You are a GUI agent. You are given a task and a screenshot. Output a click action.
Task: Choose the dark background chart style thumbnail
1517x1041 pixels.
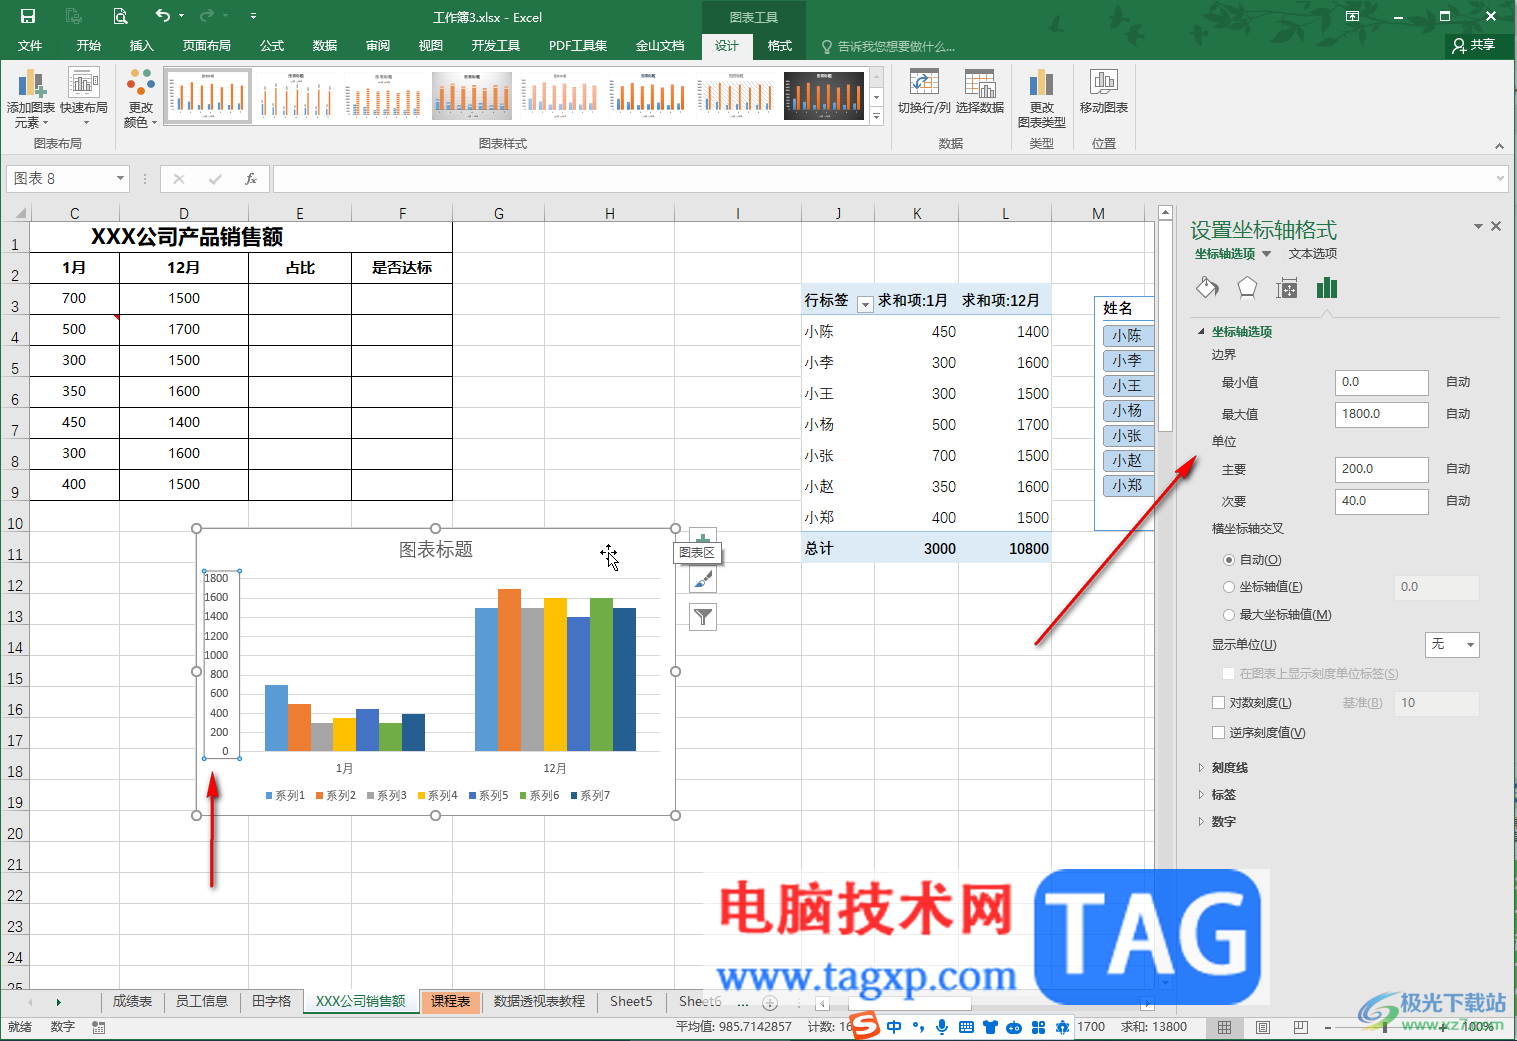point(823,95)
